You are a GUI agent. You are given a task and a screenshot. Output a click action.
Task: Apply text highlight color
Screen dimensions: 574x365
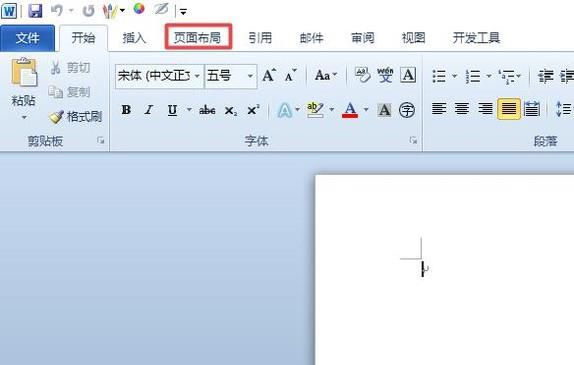tap(316, 109)
